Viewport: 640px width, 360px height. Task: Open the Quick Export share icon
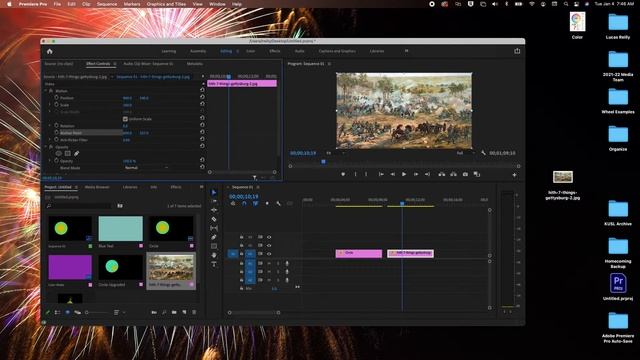point(517,51)
